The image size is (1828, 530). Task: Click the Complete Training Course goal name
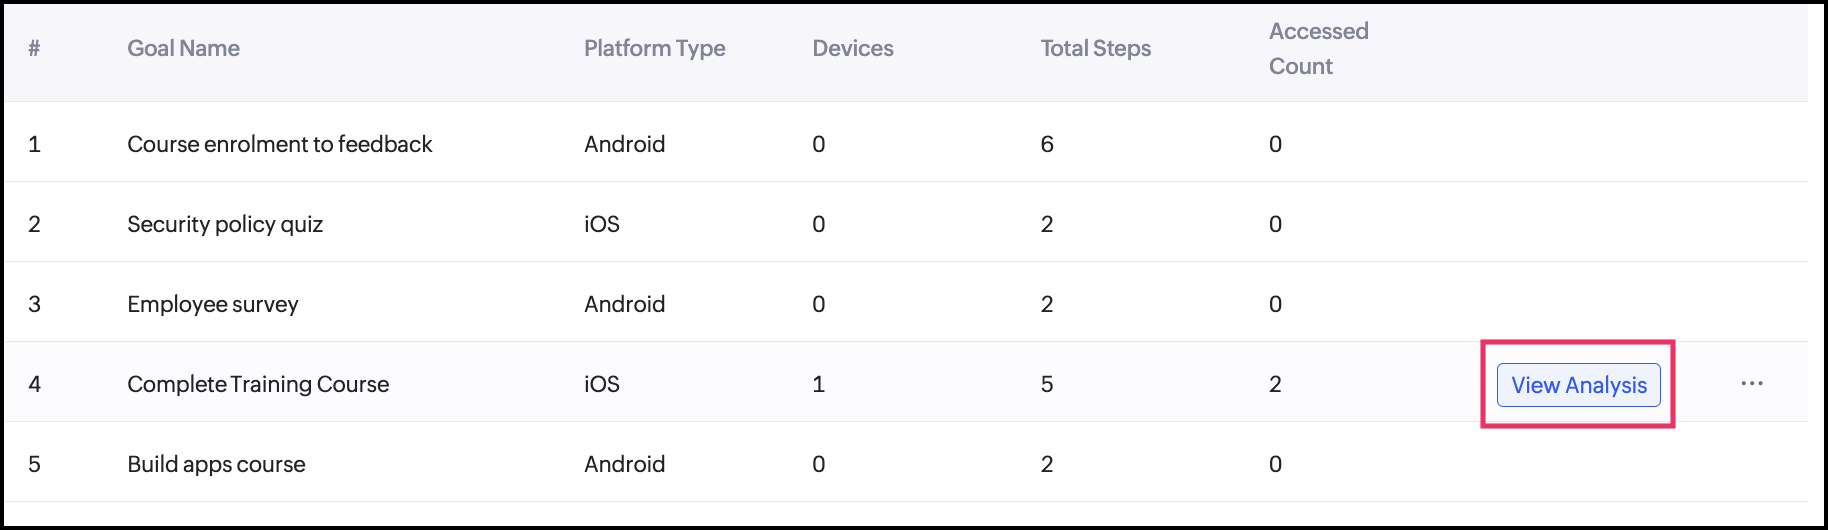tap(258, 384)
